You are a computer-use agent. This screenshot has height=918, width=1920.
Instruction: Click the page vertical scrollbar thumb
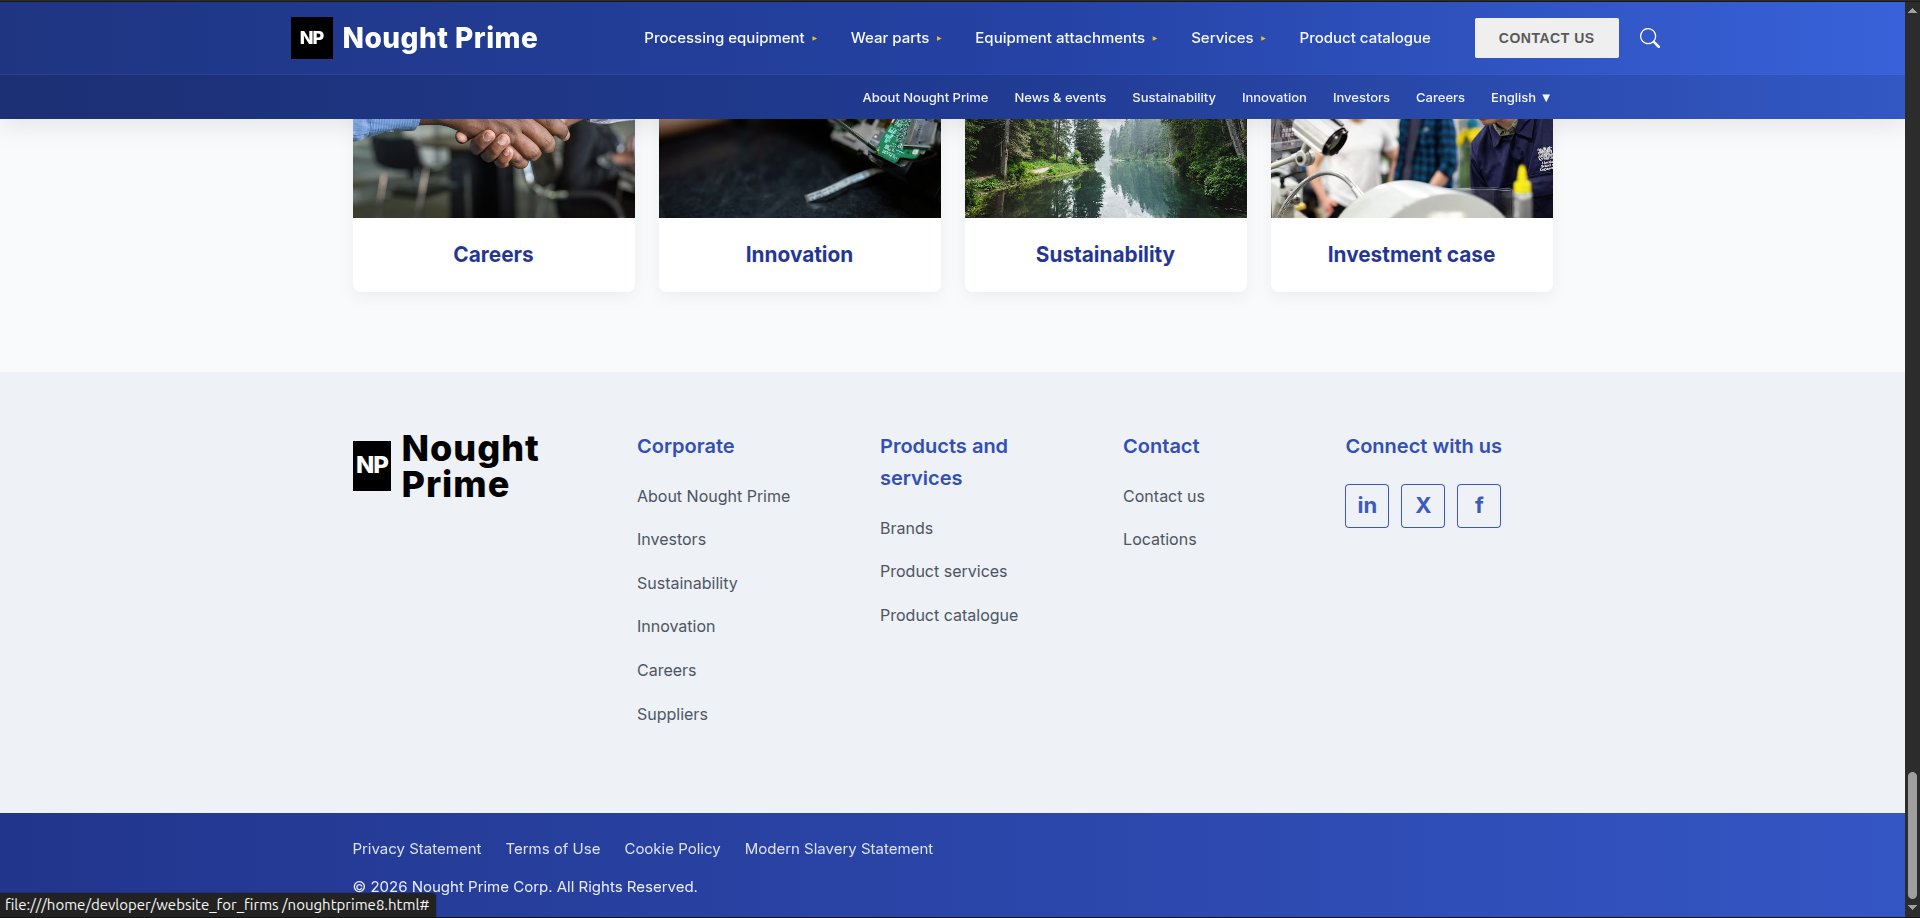point(1912,835)
